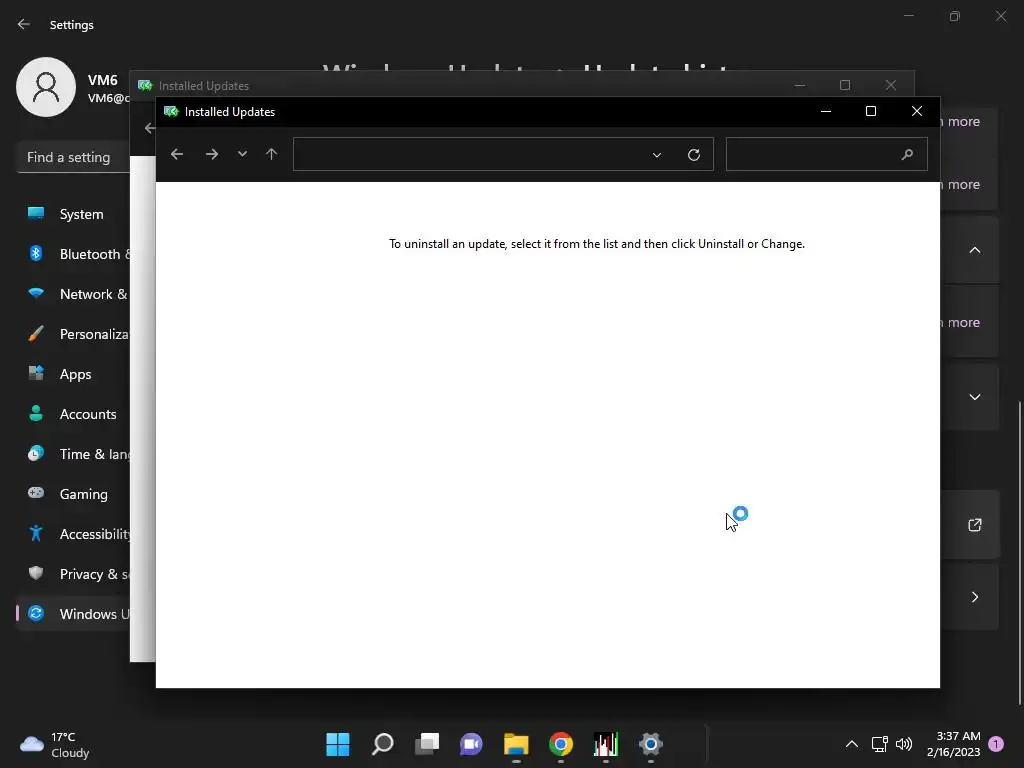1024x768 pixels.
Task: Open Accessibility settings category
Action: tap(72, 534)
